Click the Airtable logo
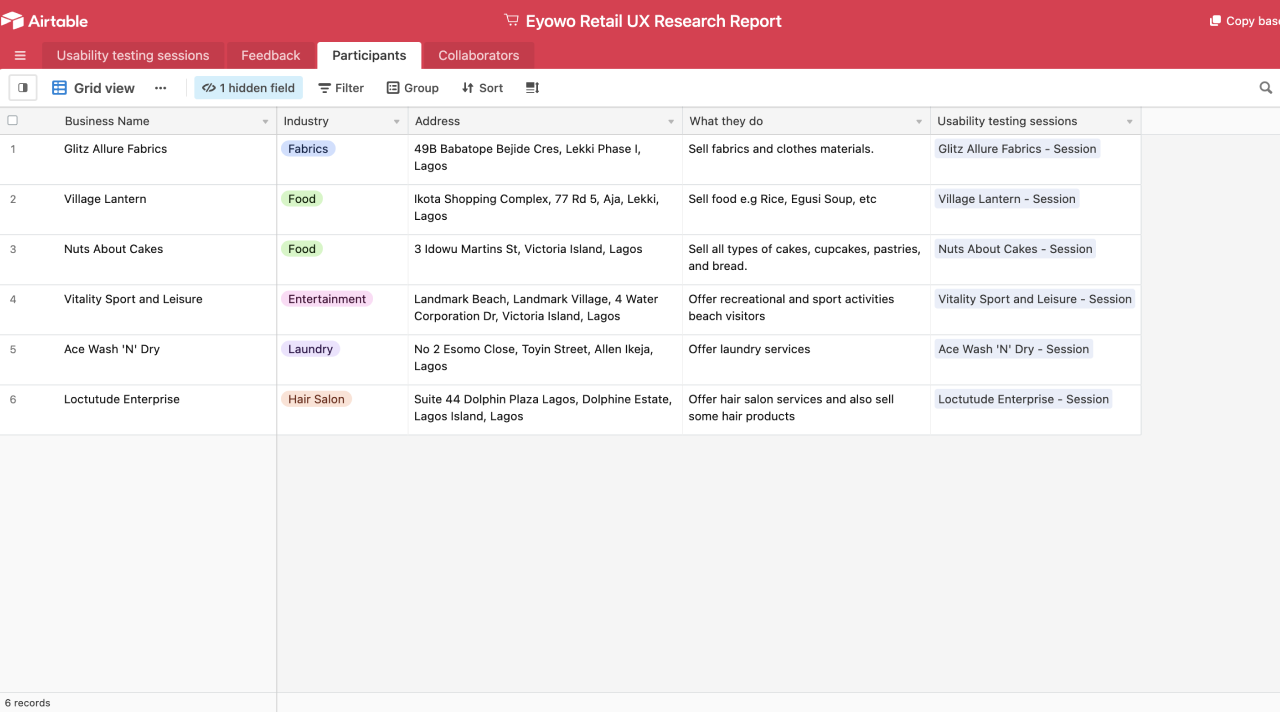Viewport: 1280px width, 712px height. coord(45,21)
